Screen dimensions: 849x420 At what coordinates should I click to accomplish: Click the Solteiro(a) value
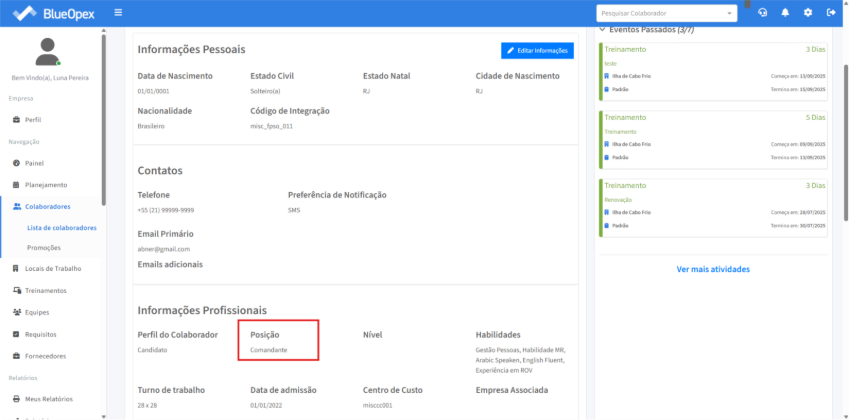point(265,91)
